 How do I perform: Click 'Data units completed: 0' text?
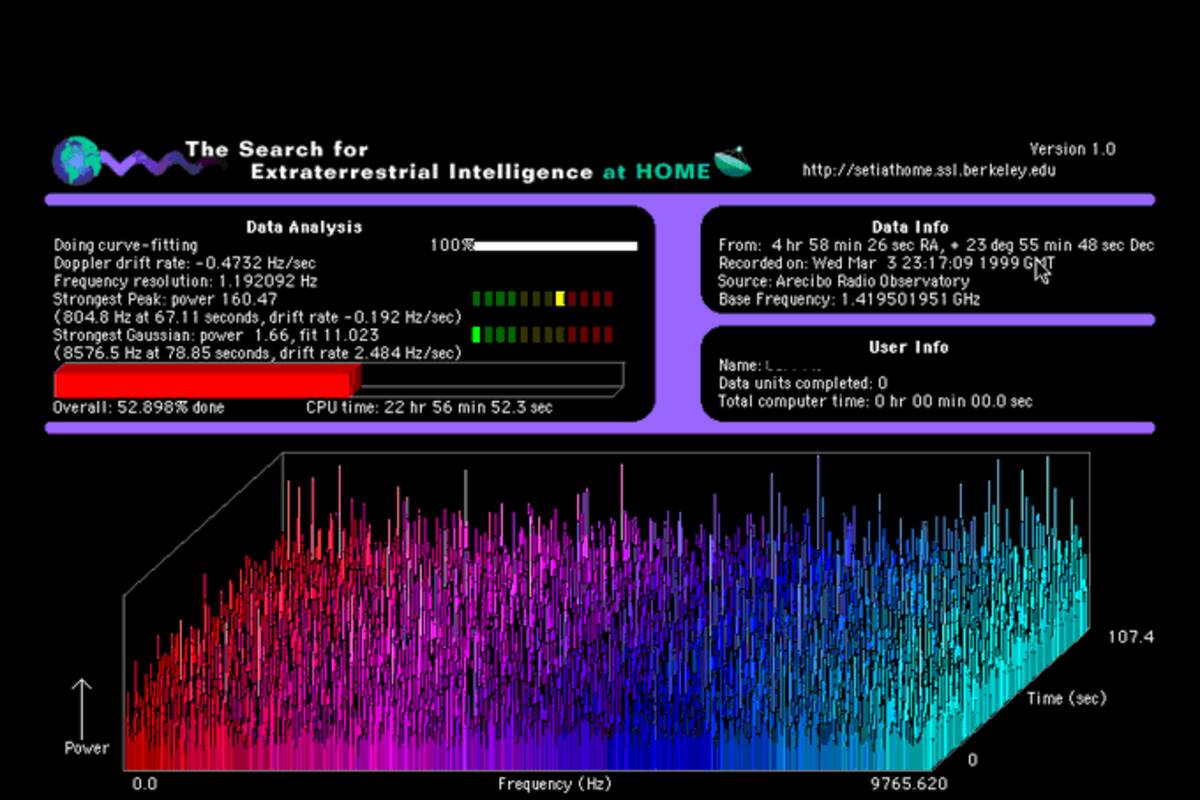pyautogui.click(x=803, y=383)
